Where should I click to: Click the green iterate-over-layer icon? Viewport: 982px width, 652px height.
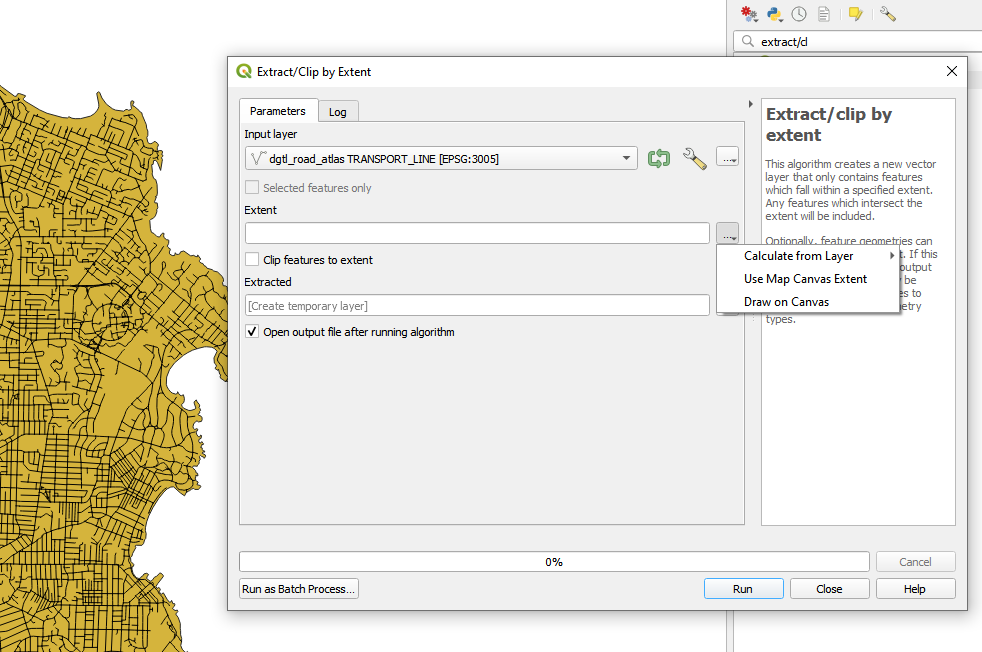point(659,158)
